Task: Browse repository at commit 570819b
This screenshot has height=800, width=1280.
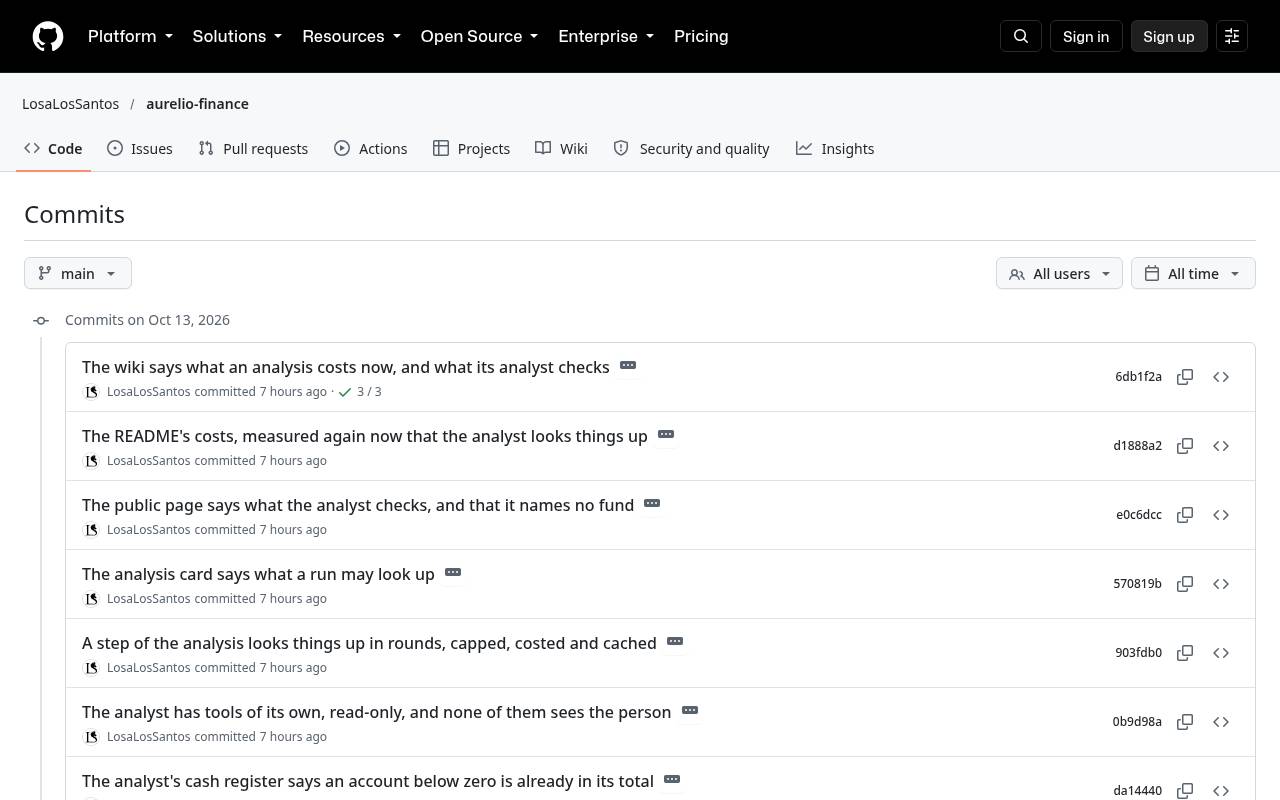Action: tap(1221, 584)
